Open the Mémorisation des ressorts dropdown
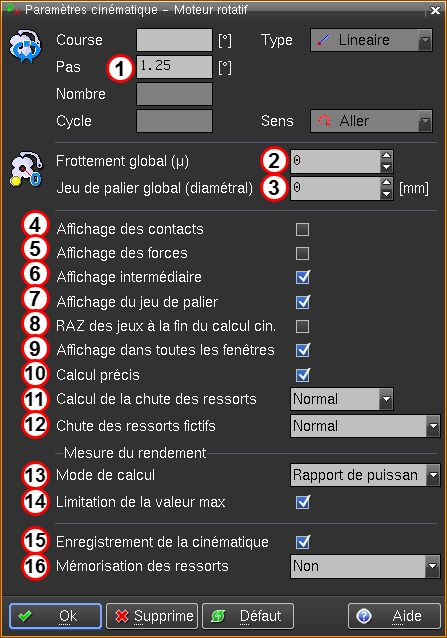 [x=365, y=566]
